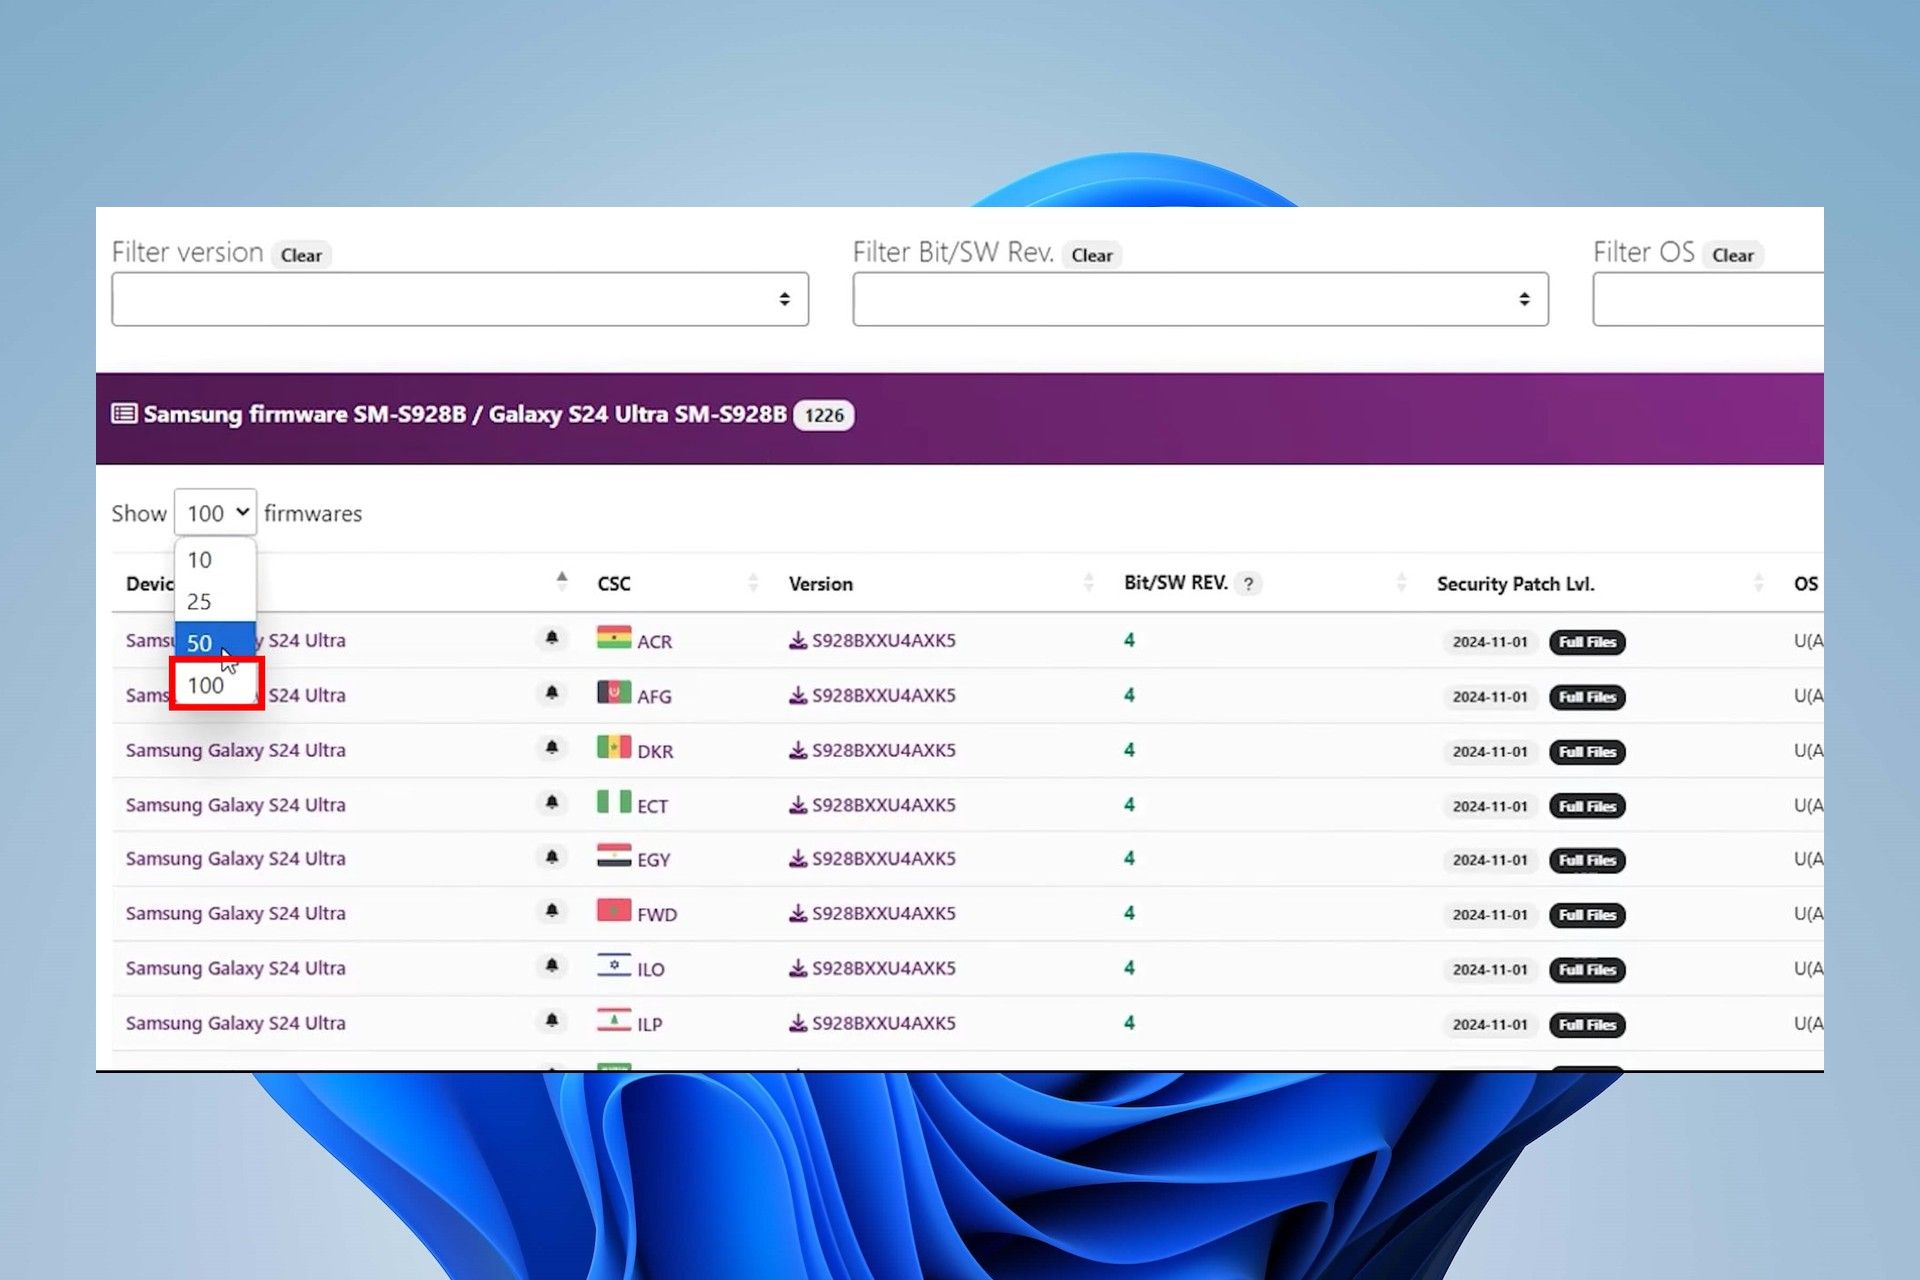Viewport: 1920px width, 1280px height.
Task: Open S928BXXU4AXK5 version link in FWD row
Action: click(883, 913)
